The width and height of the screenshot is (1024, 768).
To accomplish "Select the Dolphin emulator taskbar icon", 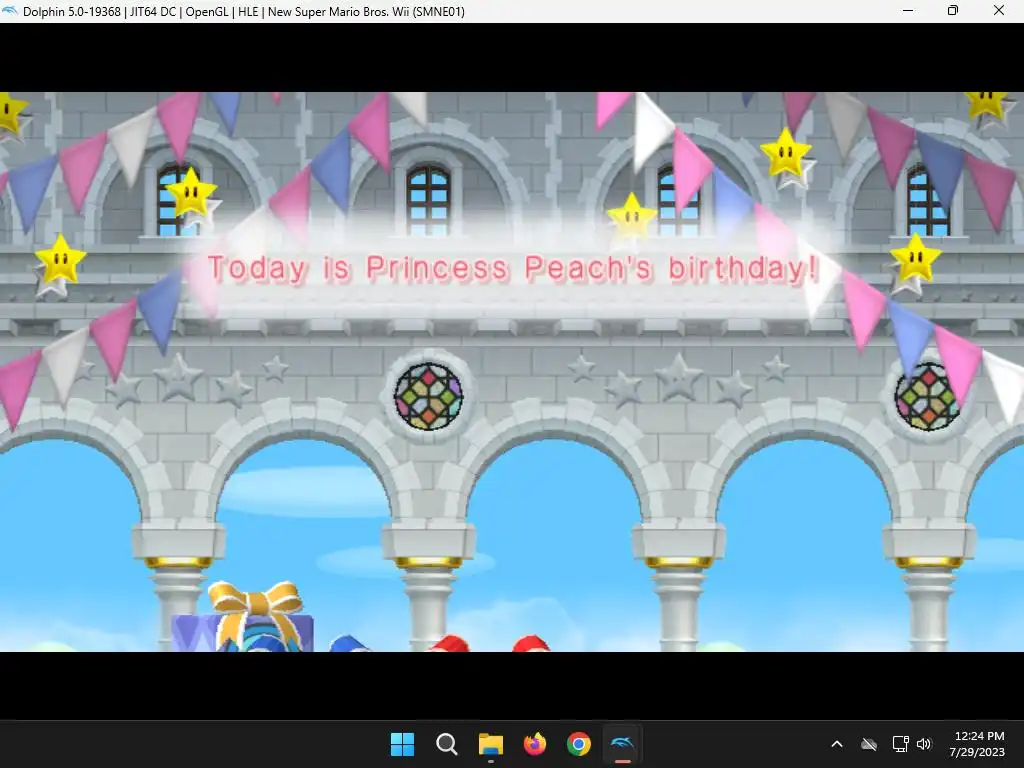I will (622, 744).
